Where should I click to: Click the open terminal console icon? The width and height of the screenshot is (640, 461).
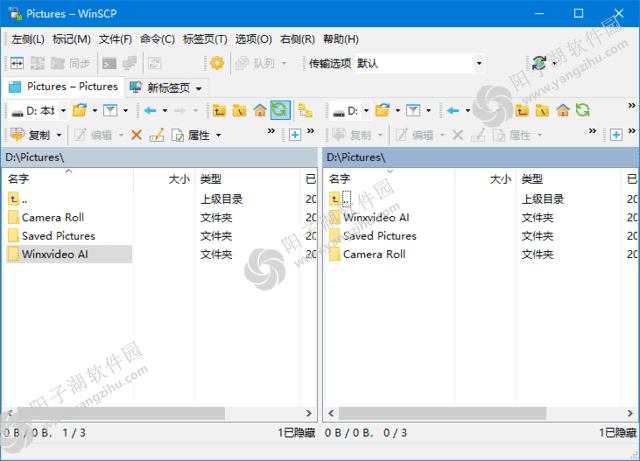109,63
